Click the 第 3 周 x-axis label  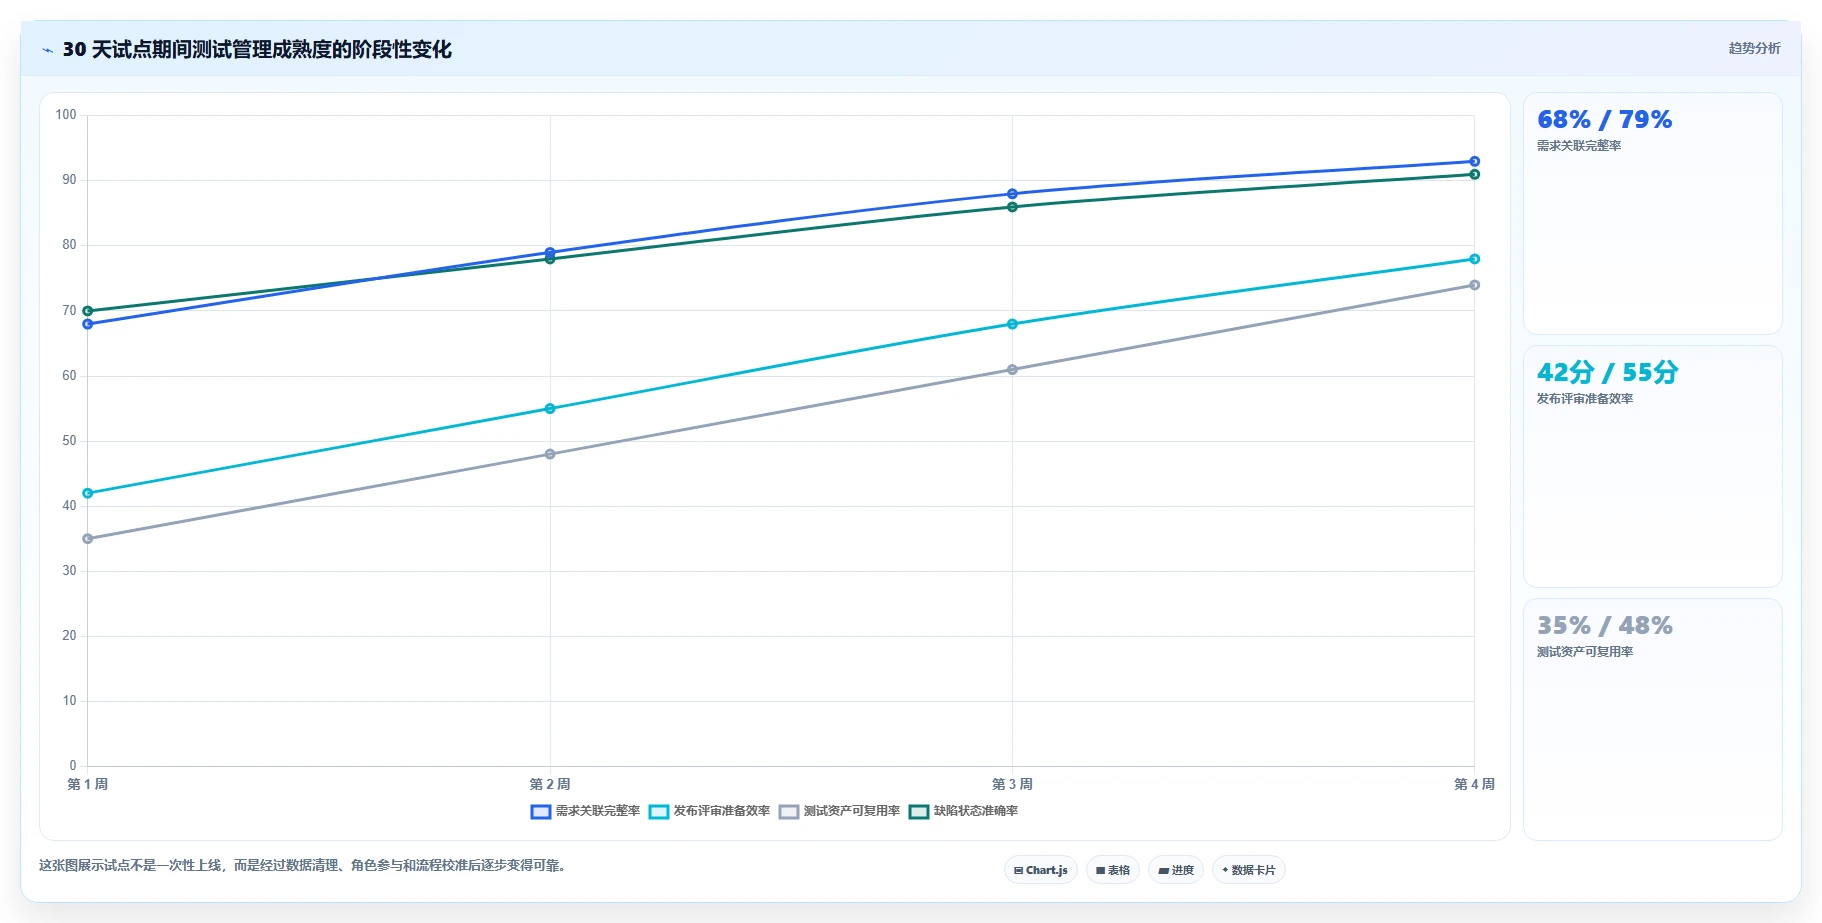[x=1012, y=784]
